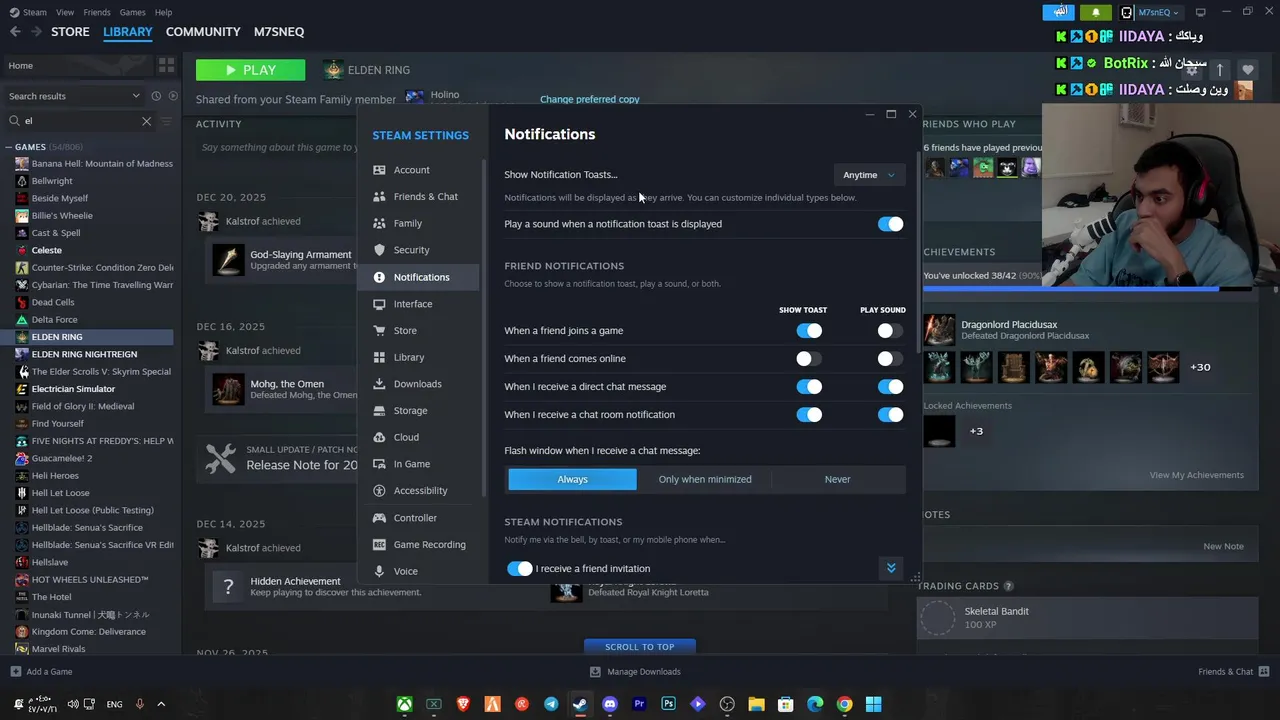Clear the library search with X

146,121
